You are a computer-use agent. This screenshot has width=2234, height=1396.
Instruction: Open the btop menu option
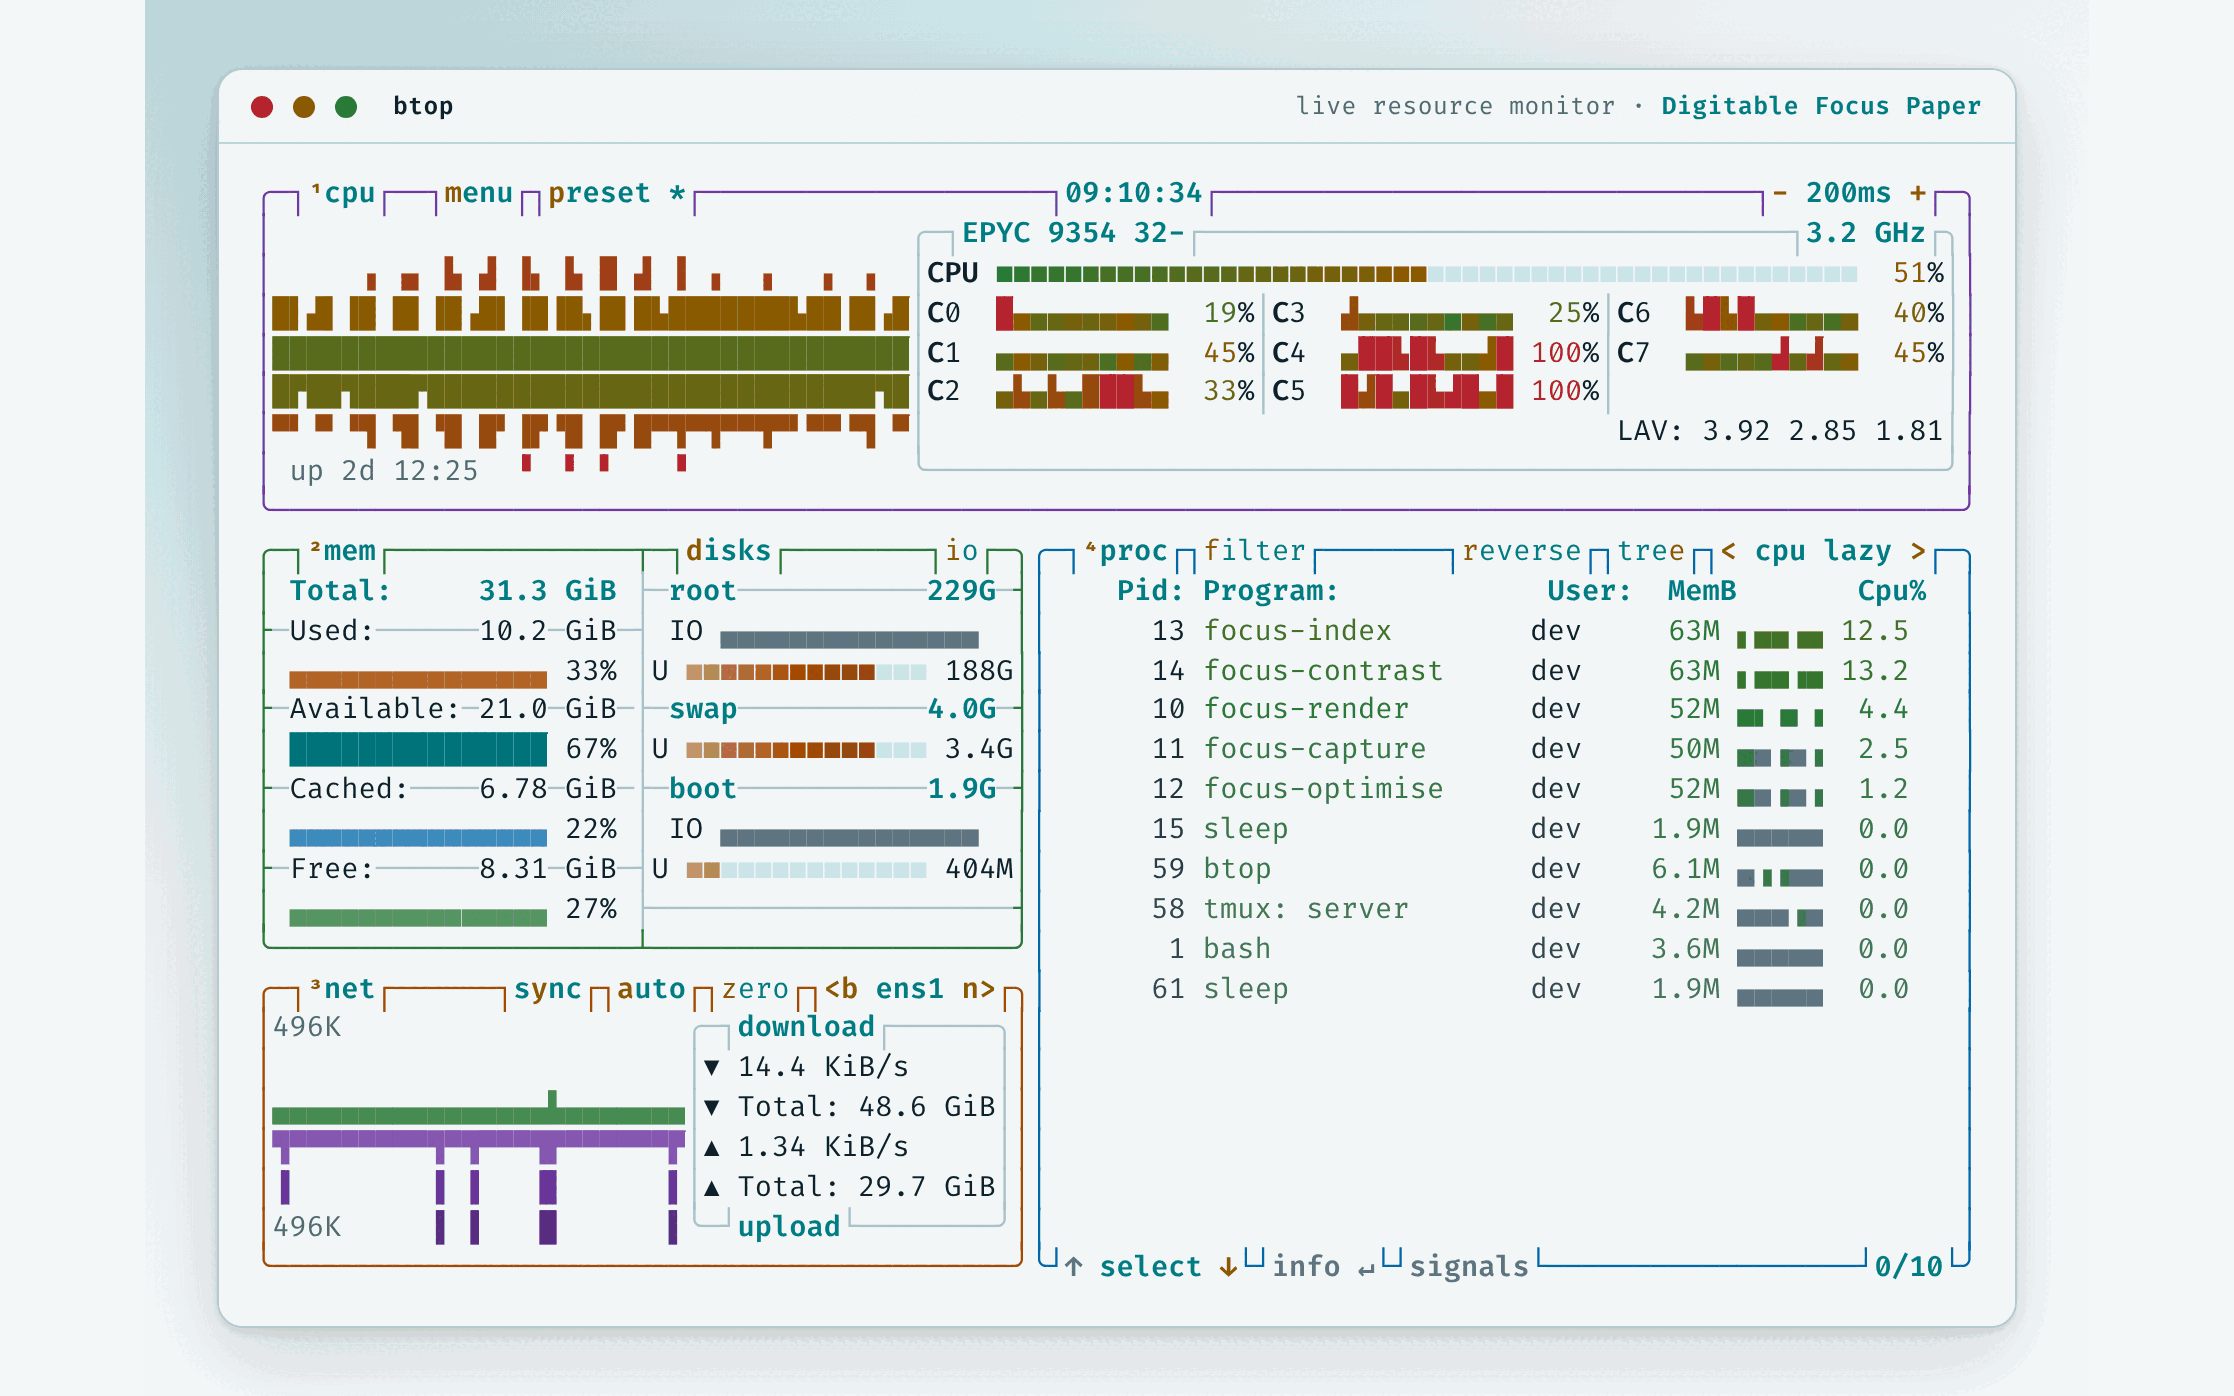click(478, 193)
